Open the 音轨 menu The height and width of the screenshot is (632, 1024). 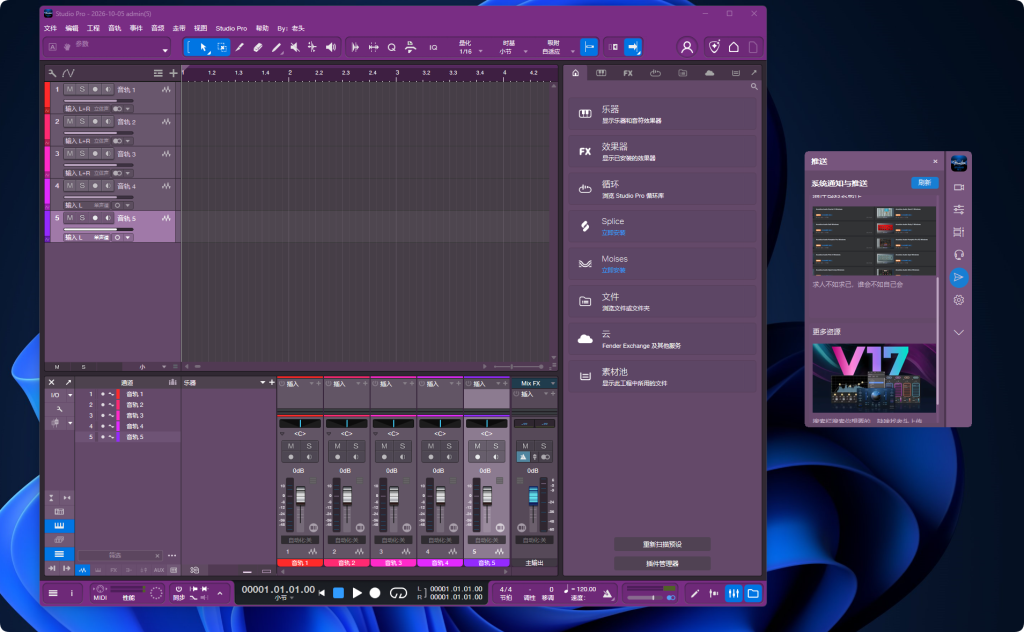point(114,28)
